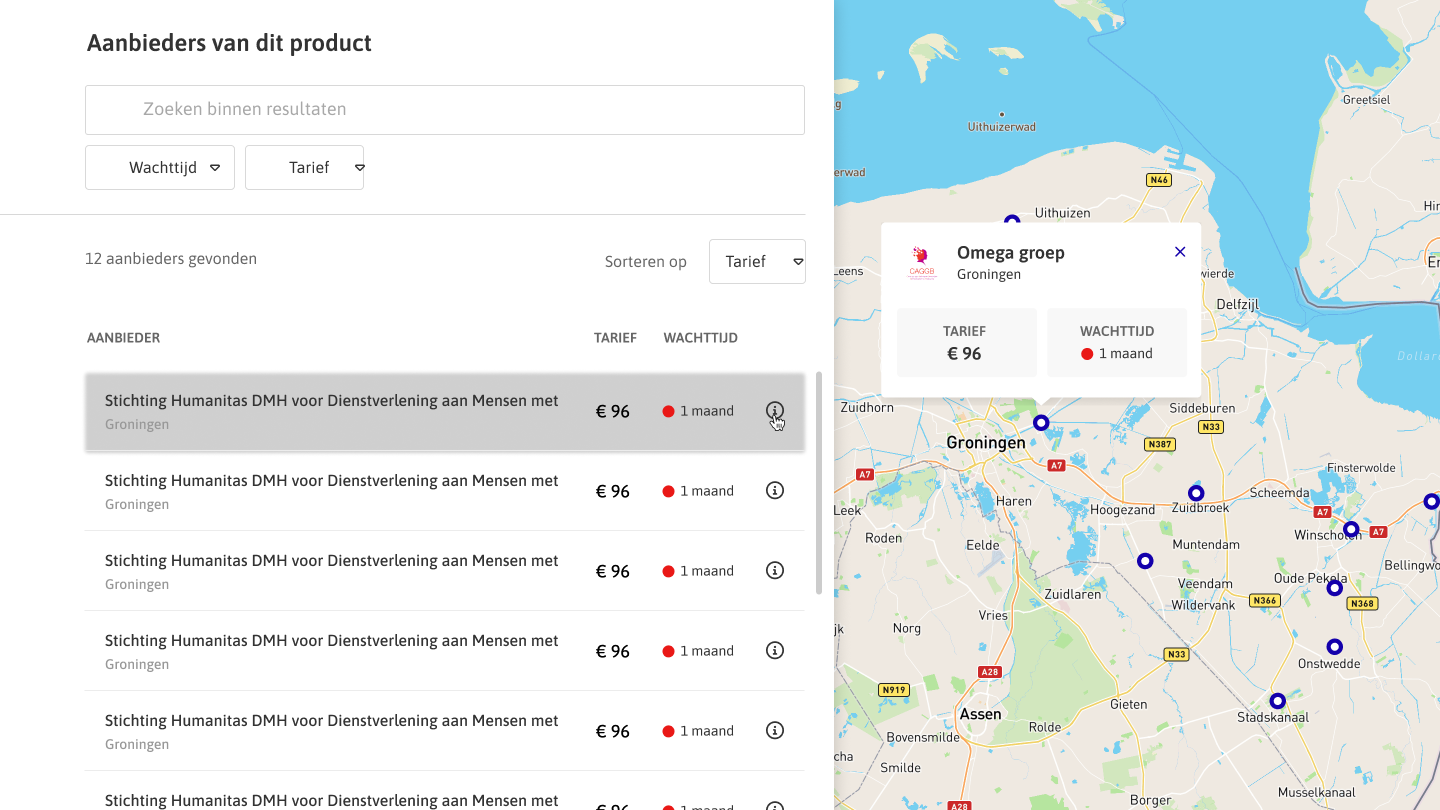
Task: Click the Groningen city label on the map
Action: point(986,442)
